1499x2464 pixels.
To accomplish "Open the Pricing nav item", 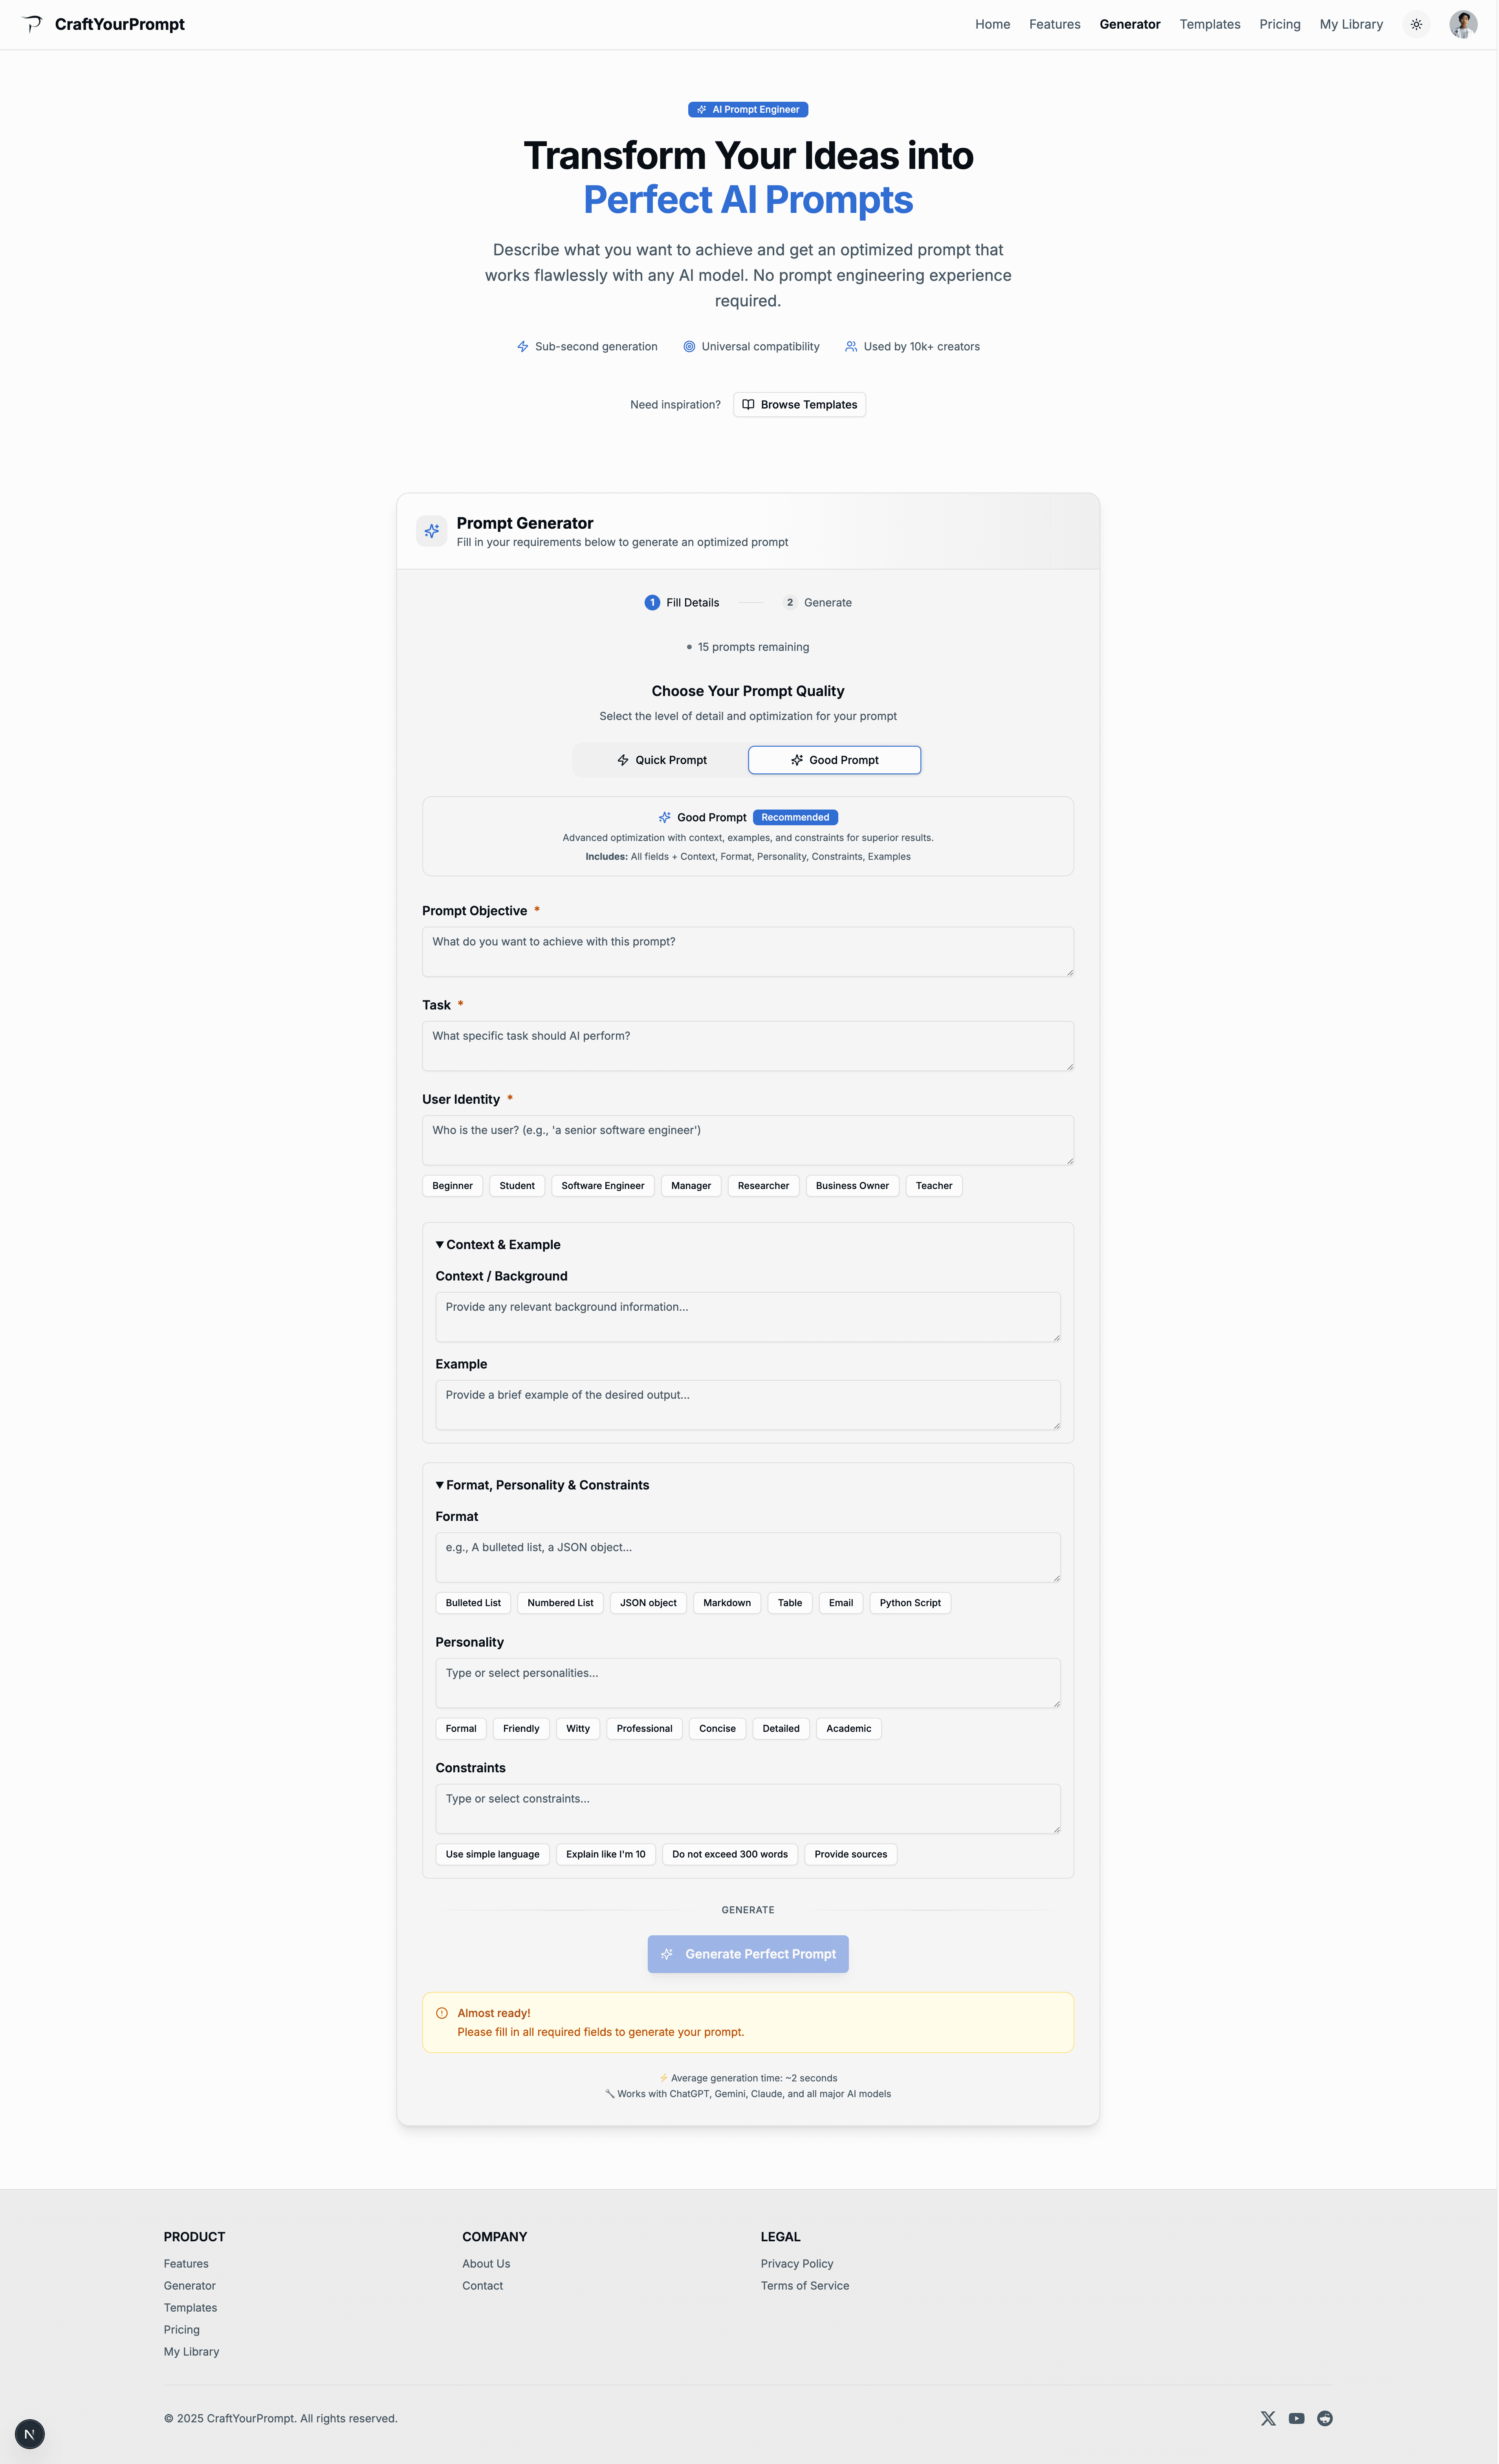I will 1279,24.
